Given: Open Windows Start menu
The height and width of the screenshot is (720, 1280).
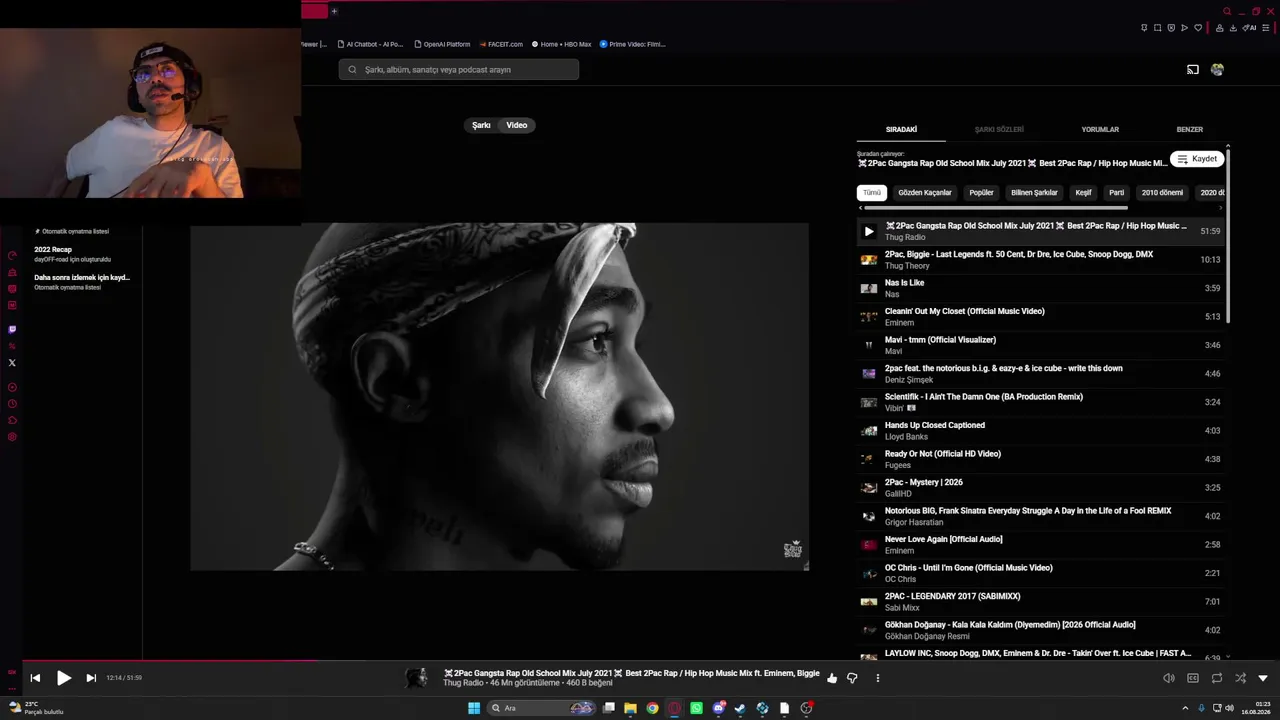Looking at the screenshot, I should tap(474, 708).
